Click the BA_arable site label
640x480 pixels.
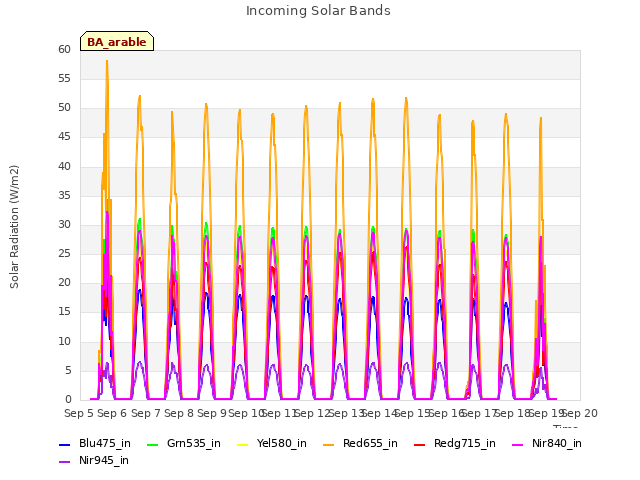click(x=117, y=42)
